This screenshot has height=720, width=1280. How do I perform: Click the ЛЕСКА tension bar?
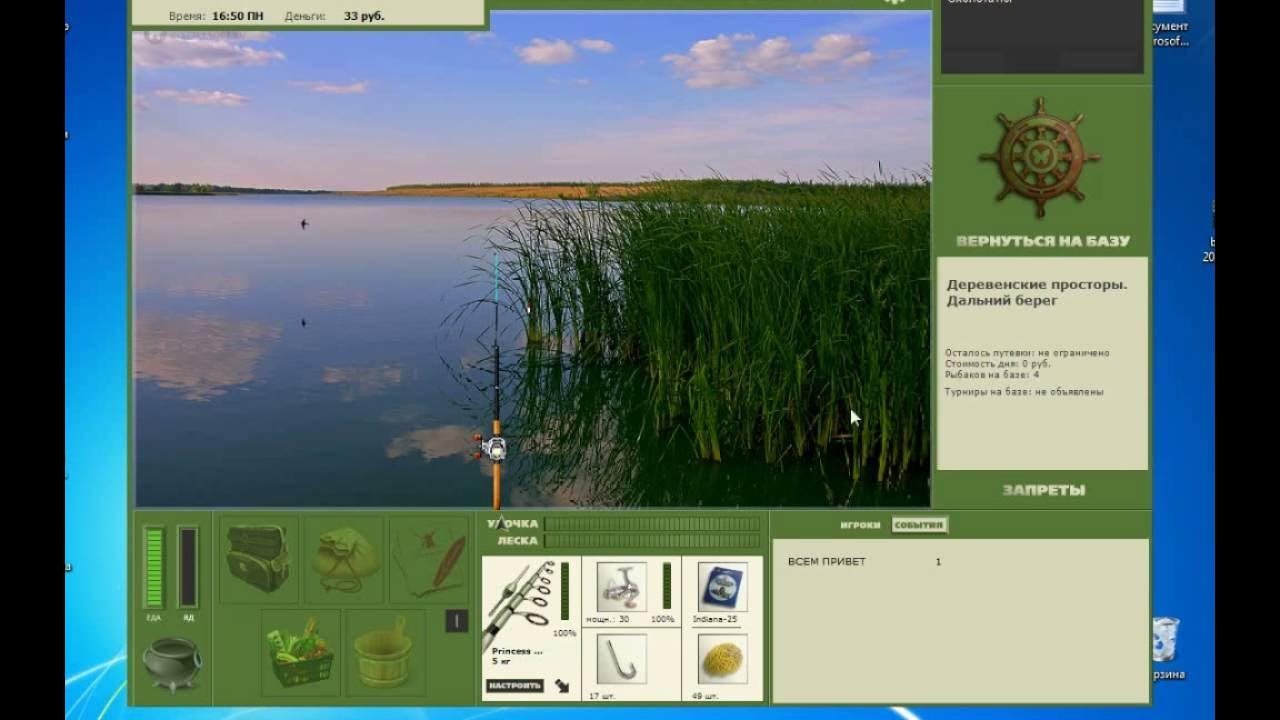tap(652, 541)
